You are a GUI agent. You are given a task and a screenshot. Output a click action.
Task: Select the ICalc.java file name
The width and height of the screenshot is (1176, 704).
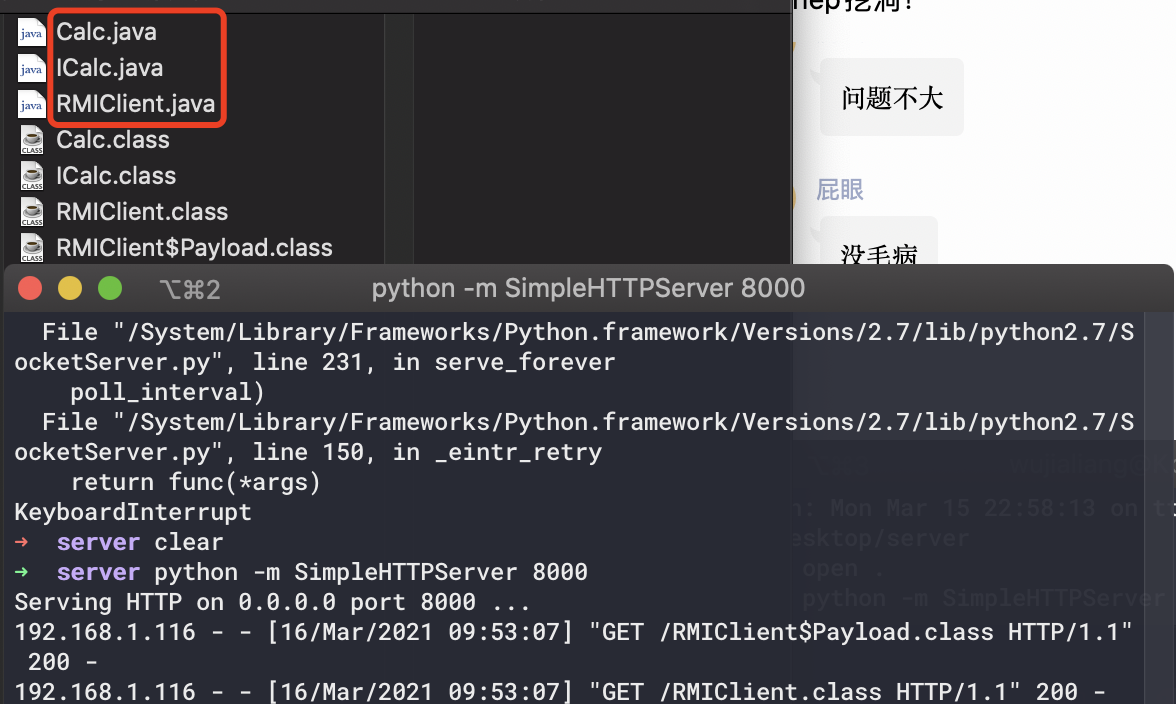coord(109,68)
